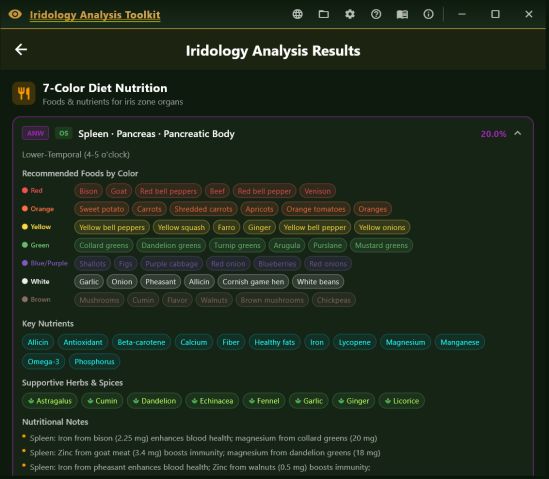The height and width of the screenshot is (479, 549).
Task: Select the Mustard greens chip
Action: click(x=381, y=245)
